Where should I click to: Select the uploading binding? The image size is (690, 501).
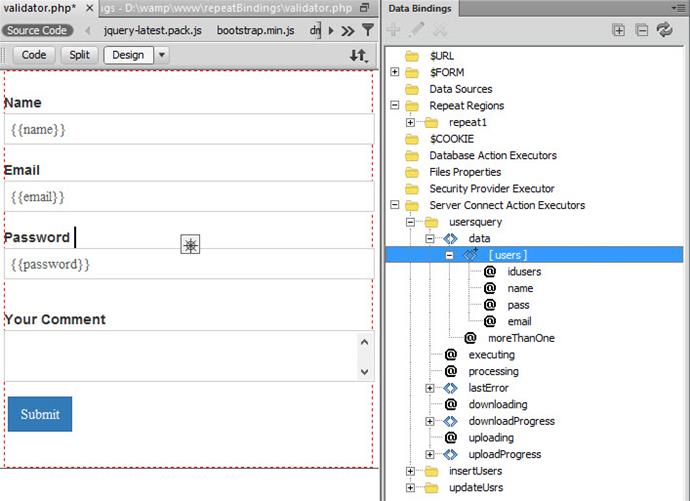pyautogui.click(x=491, y=438)
